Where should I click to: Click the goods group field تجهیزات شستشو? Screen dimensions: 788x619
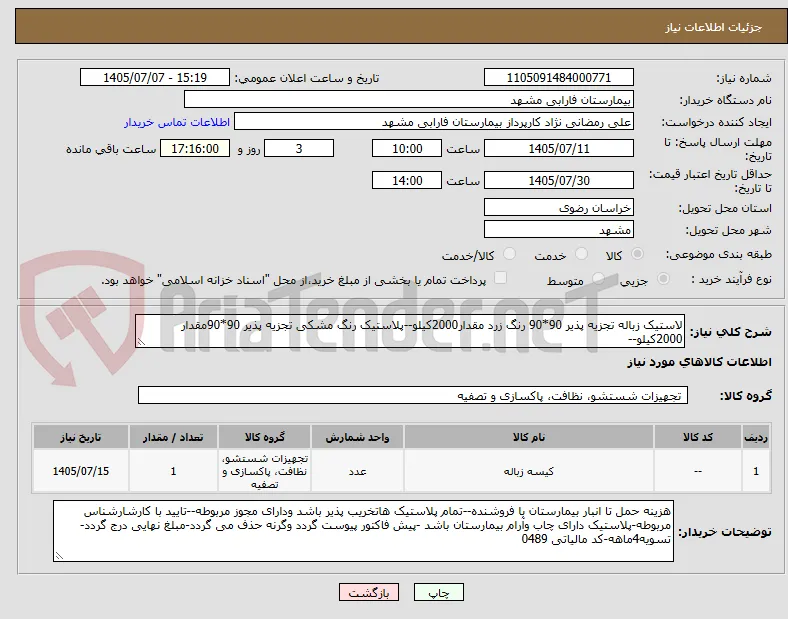[x=413, y=395]
